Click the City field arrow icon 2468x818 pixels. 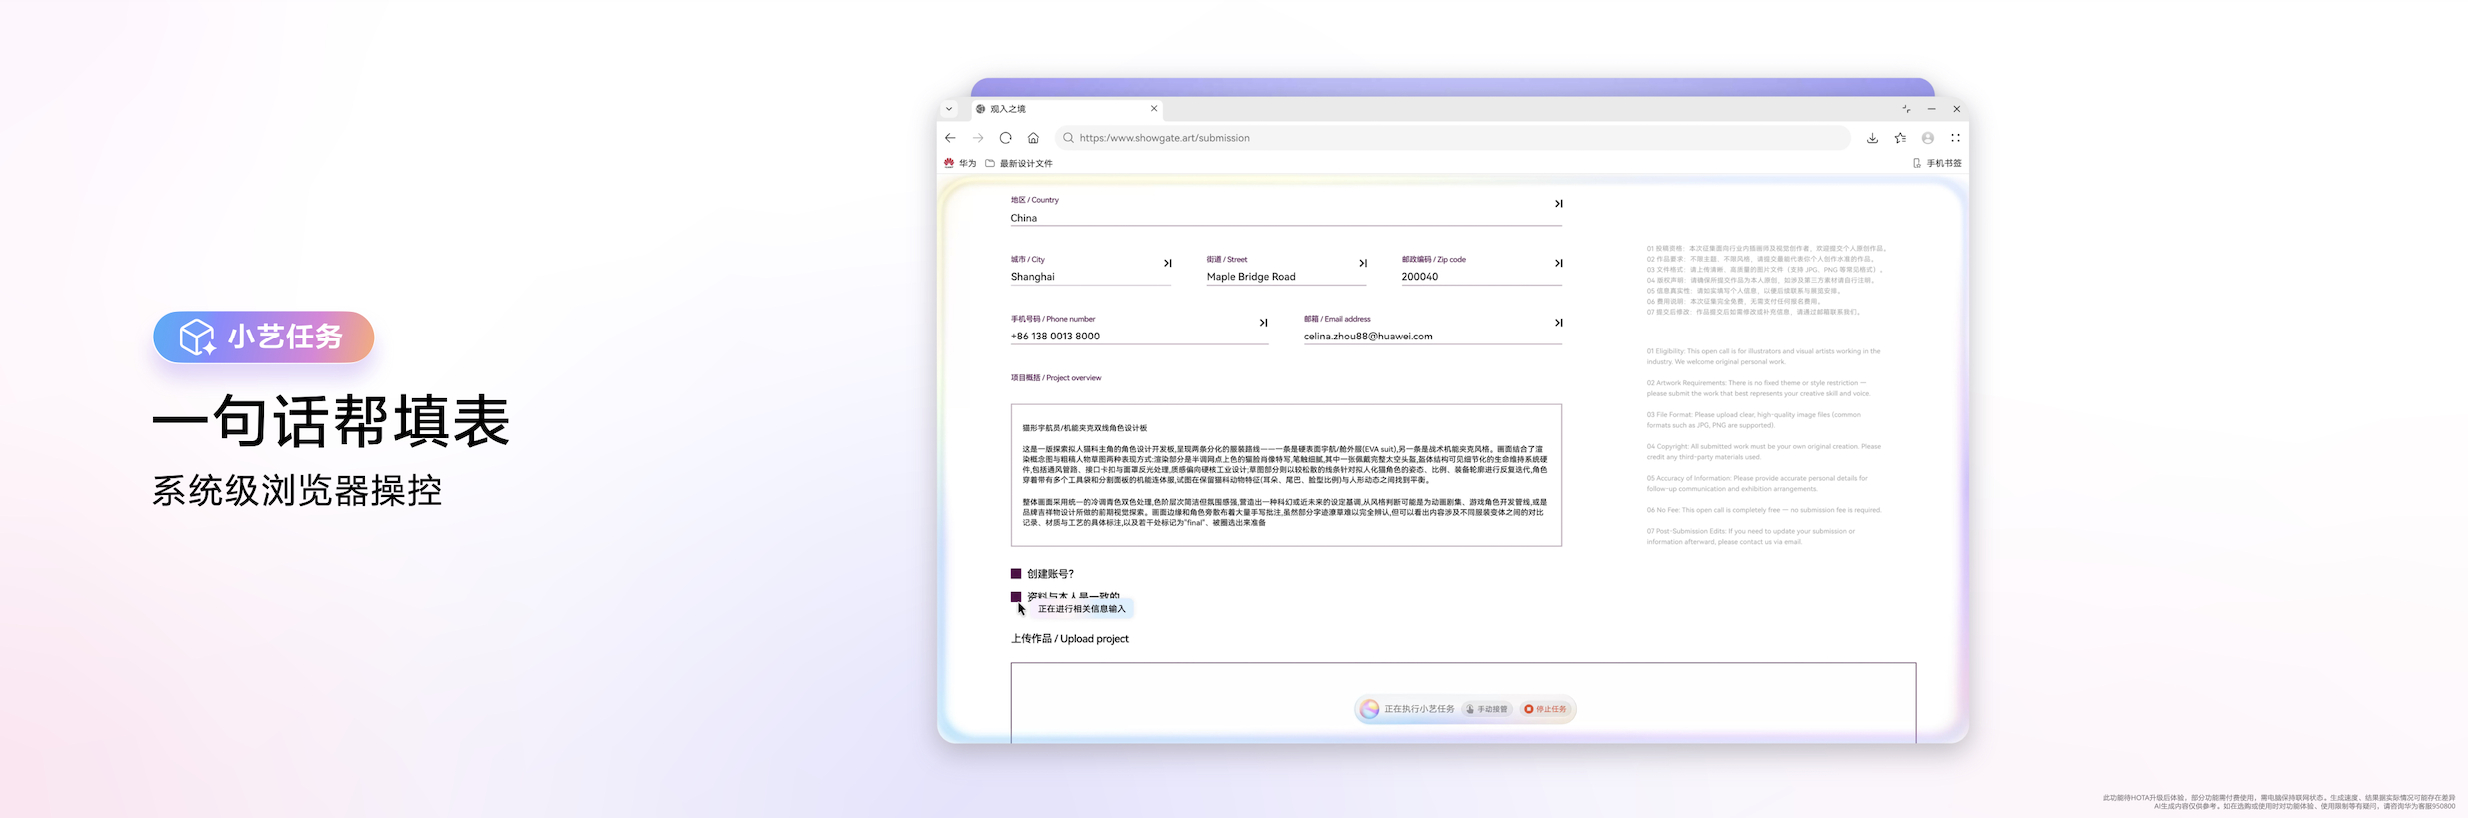(1167, 263)
